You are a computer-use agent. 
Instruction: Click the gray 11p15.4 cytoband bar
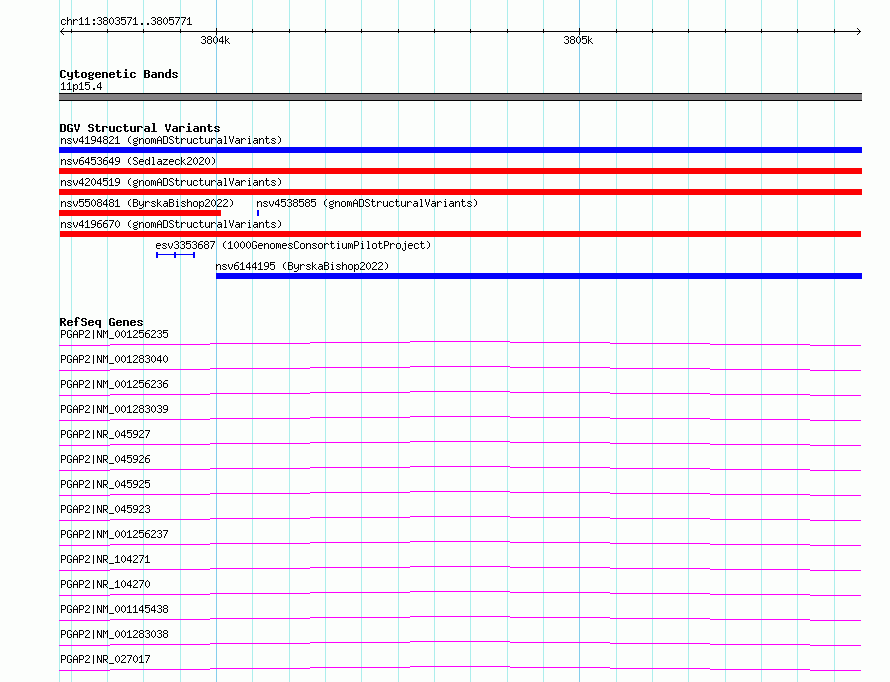(460, 97)
